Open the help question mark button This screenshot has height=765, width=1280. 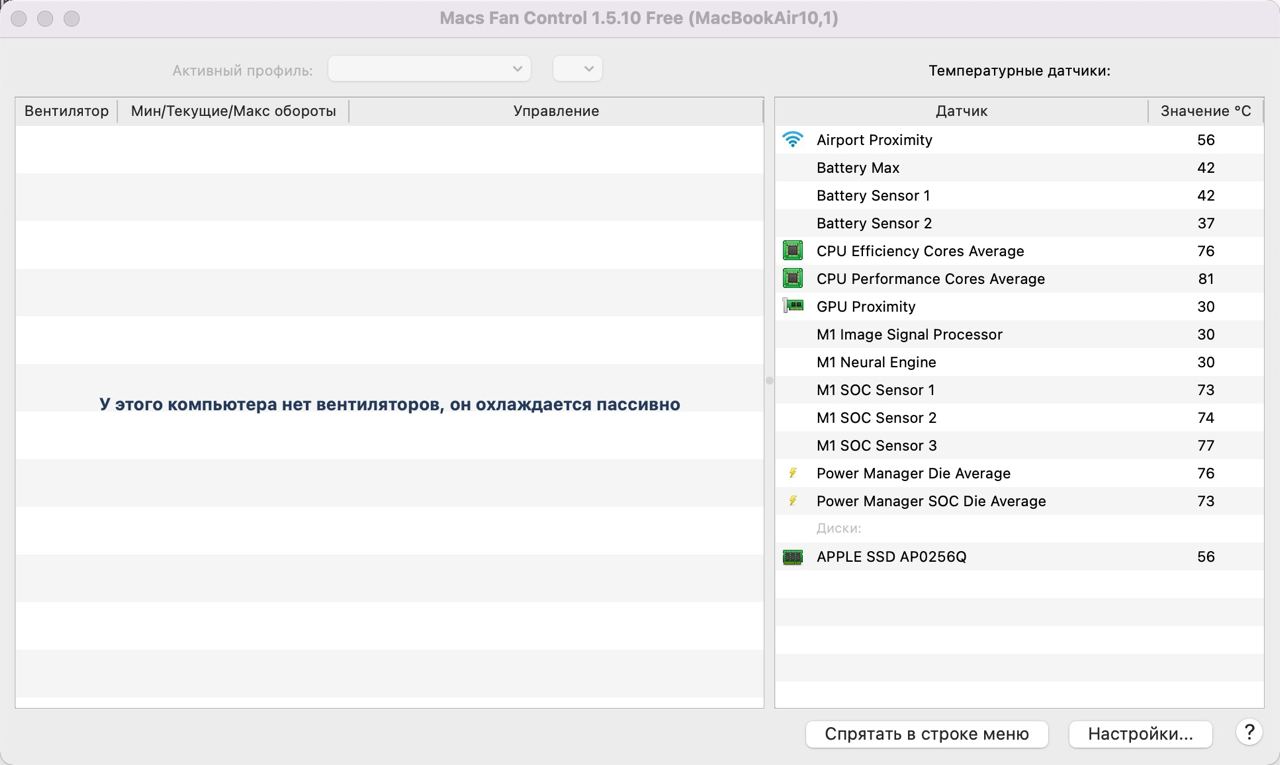[1248, 732]
